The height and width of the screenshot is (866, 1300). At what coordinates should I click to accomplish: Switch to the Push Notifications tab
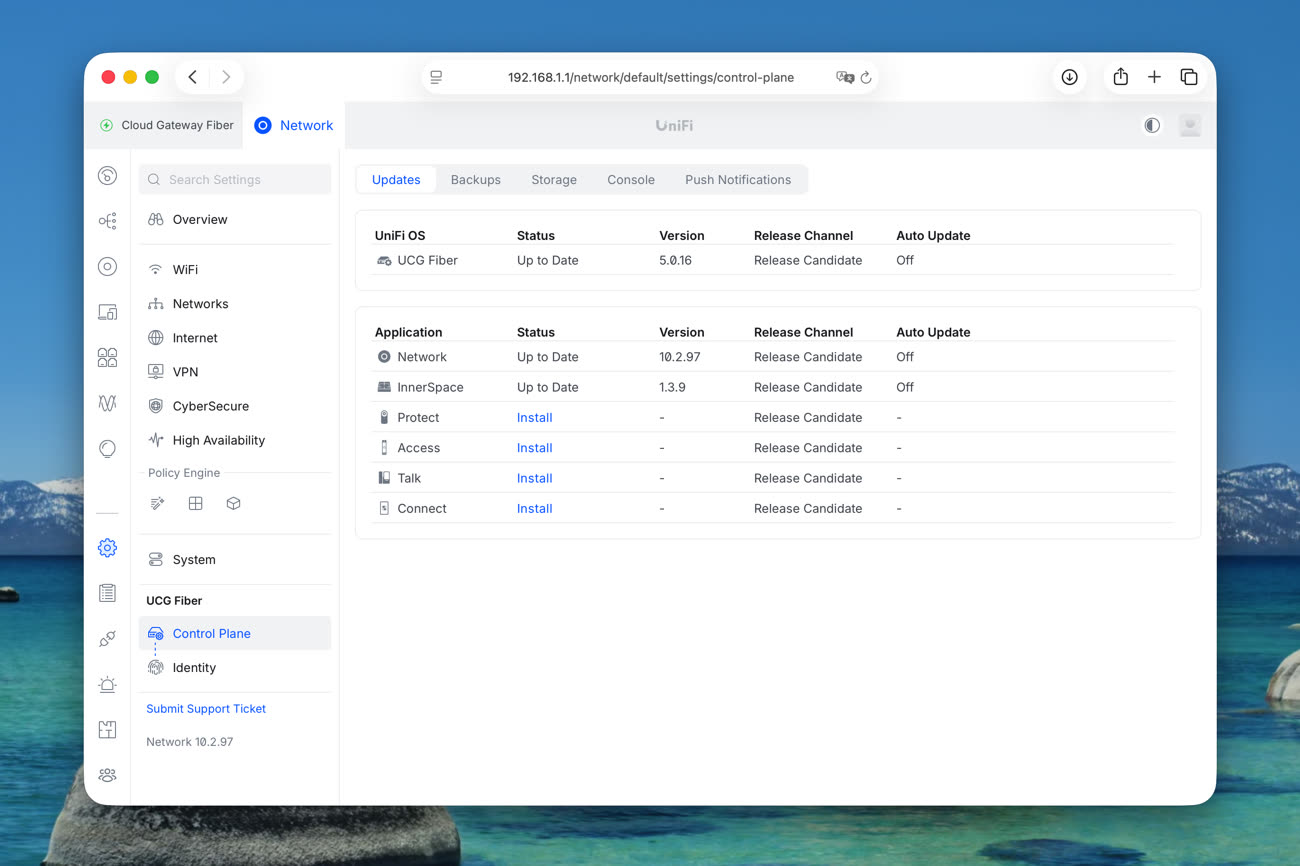[738, 180]
